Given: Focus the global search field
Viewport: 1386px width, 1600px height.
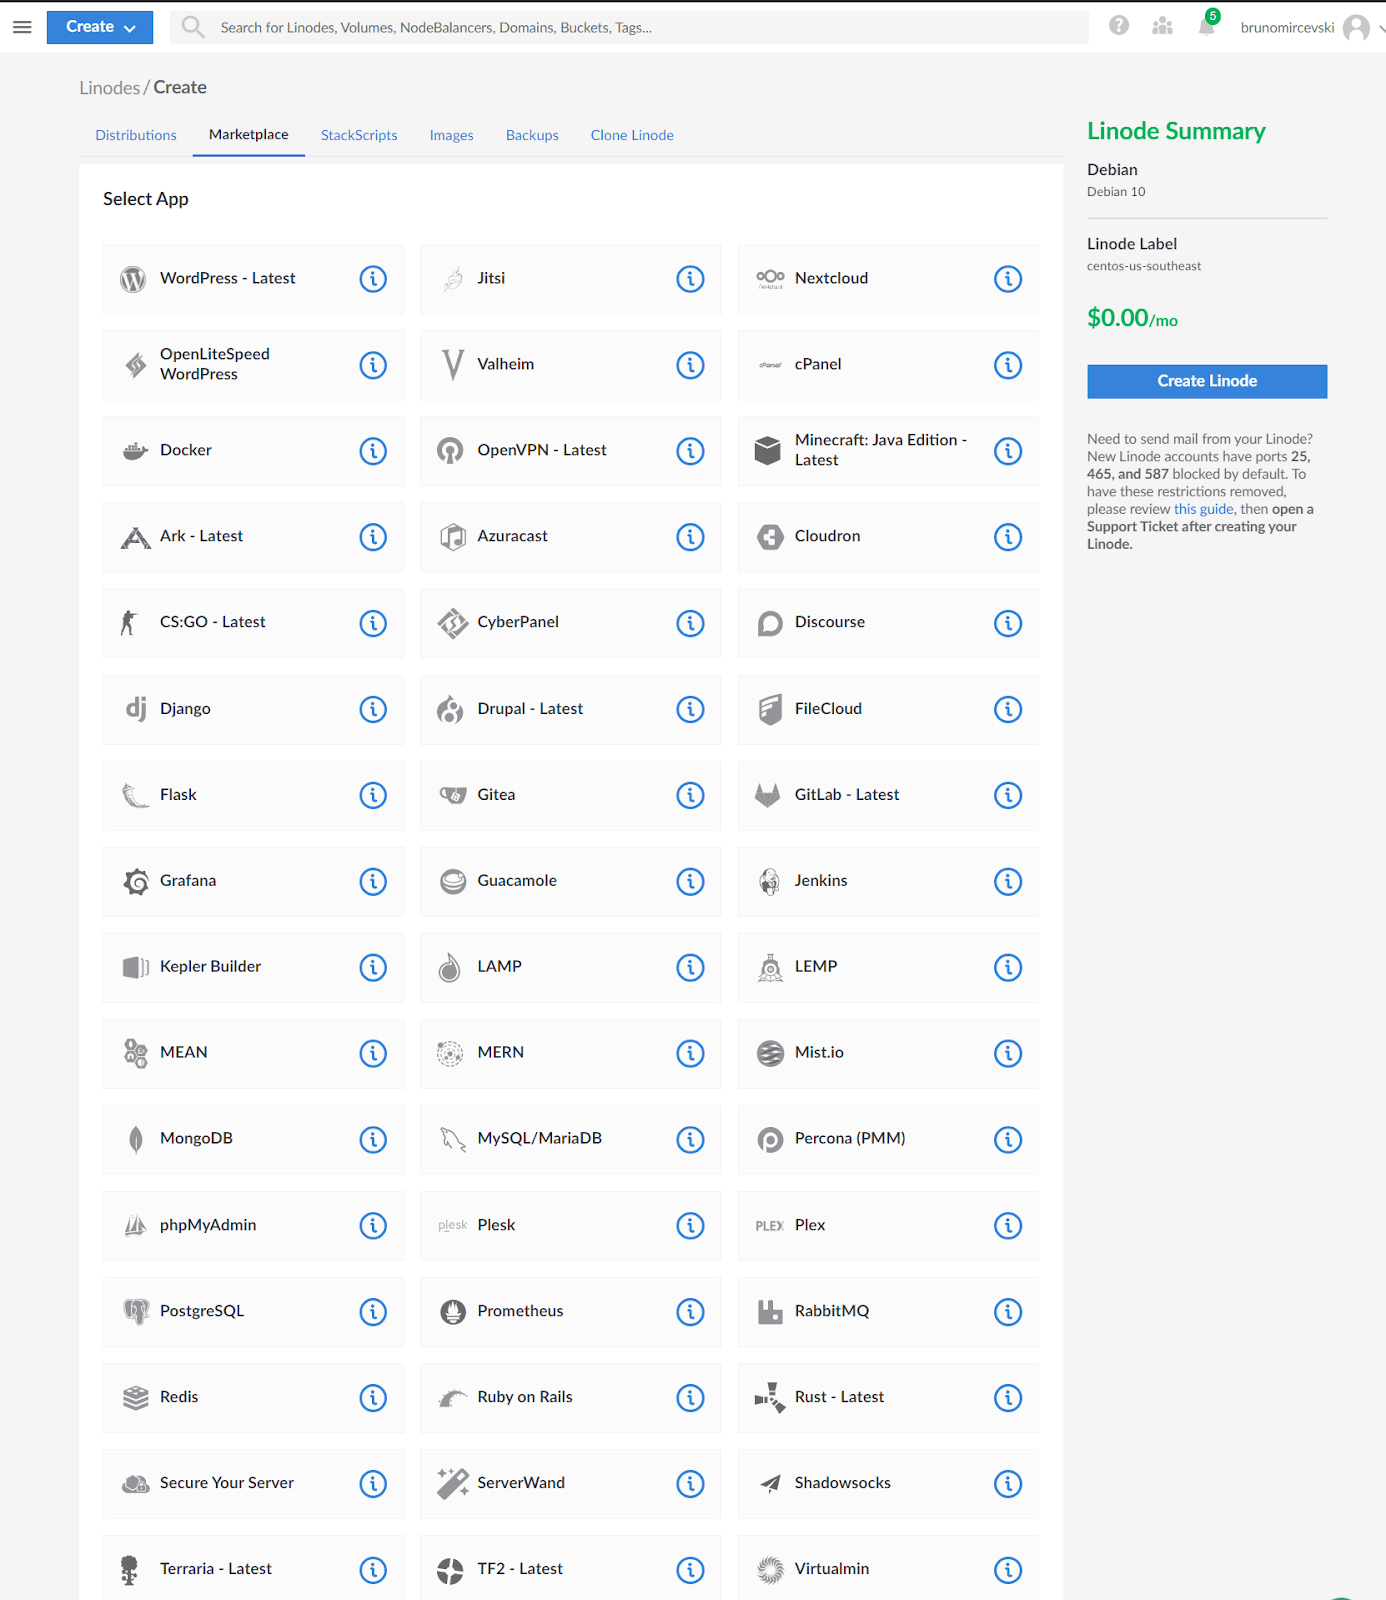Looking at the screenshot, I should point(630,27).
